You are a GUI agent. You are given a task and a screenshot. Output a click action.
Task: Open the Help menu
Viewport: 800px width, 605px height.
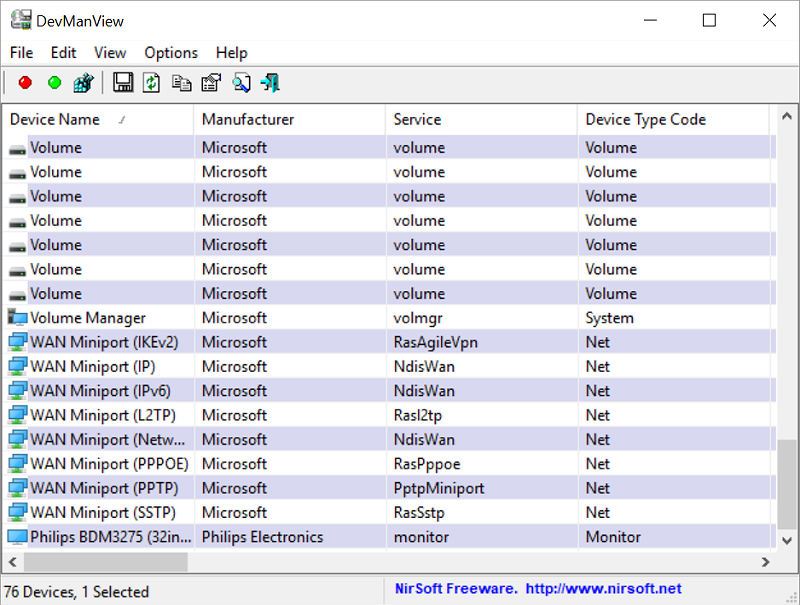(x=232, y=53)
